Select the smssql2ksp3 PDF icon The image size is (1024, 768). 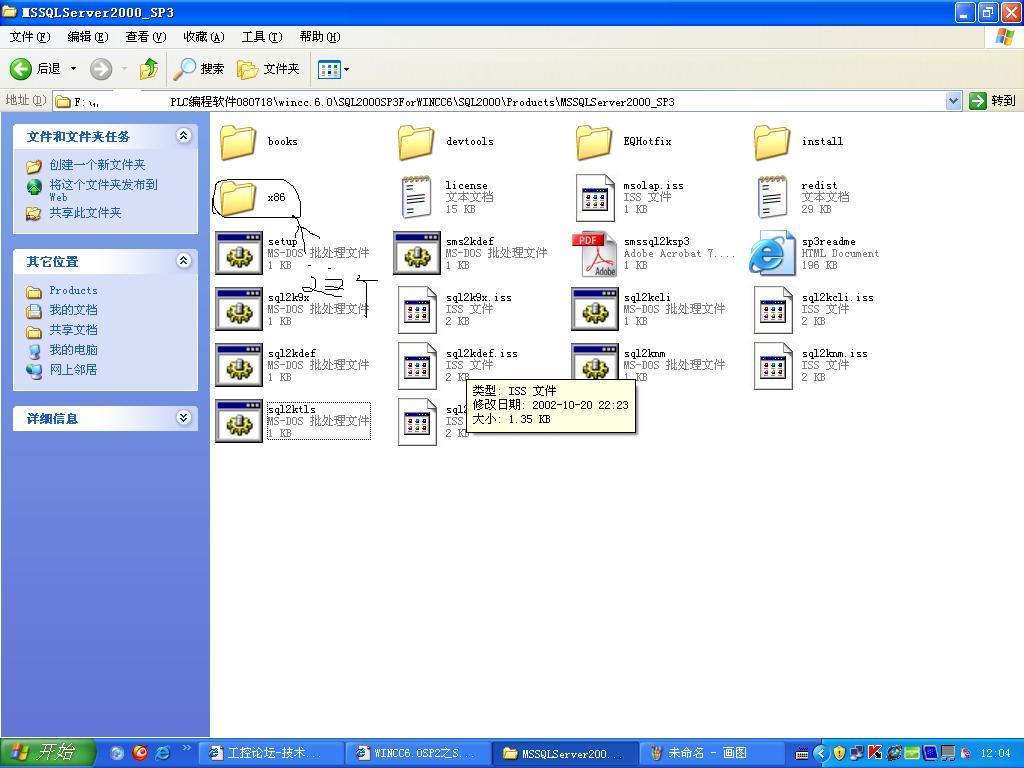(x=594, y=254)
